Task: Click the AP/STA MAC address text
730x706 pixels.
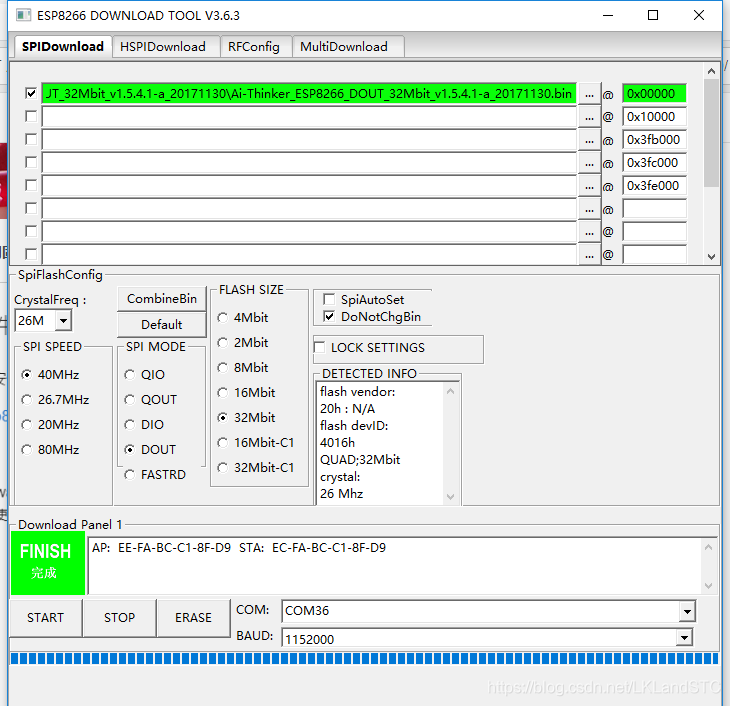Action: pyautogui.click(x=239, y=548)
